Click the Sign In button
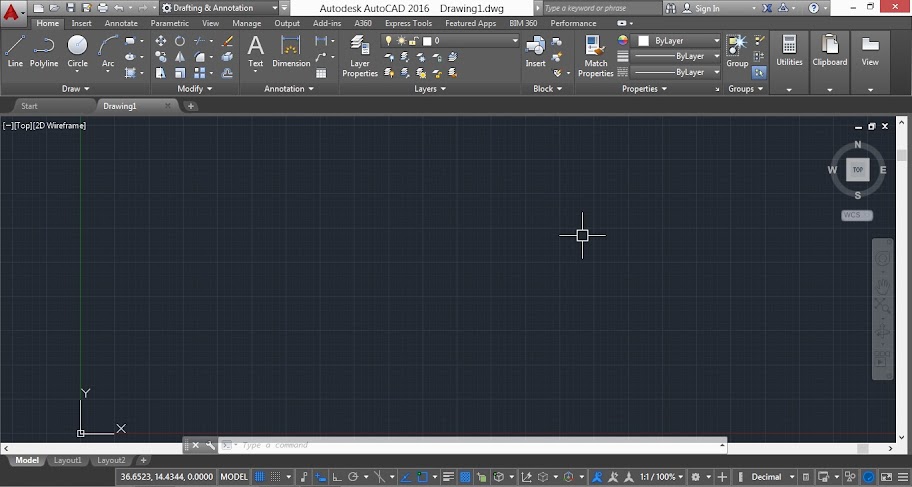The height and width of the screenshot is (487, 912). pyautogui.click(x=707, y=8)
